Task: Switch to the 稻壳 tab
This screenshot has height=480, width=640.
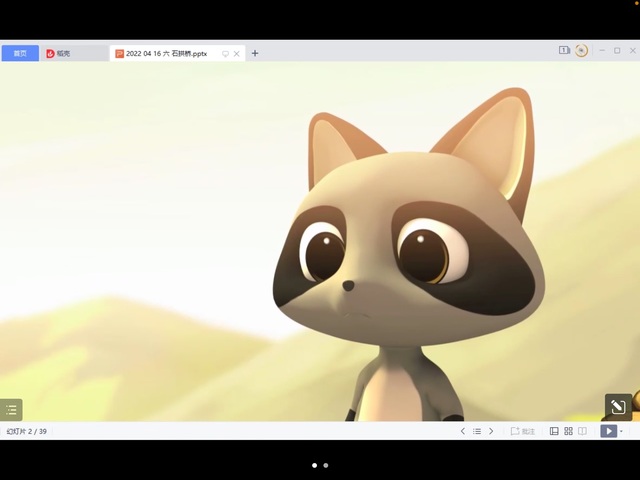Action: click(x=62, y=53)
